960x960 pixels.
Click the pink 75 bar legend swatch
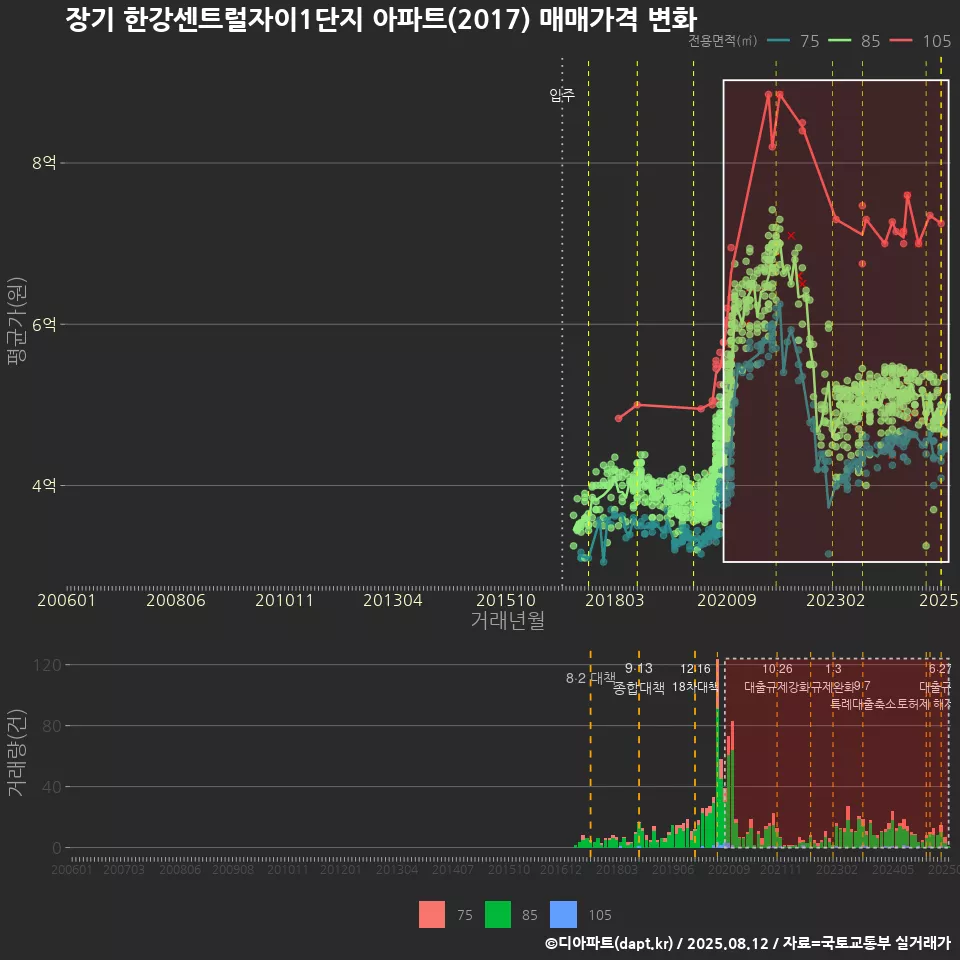click(x=432, y=915)
